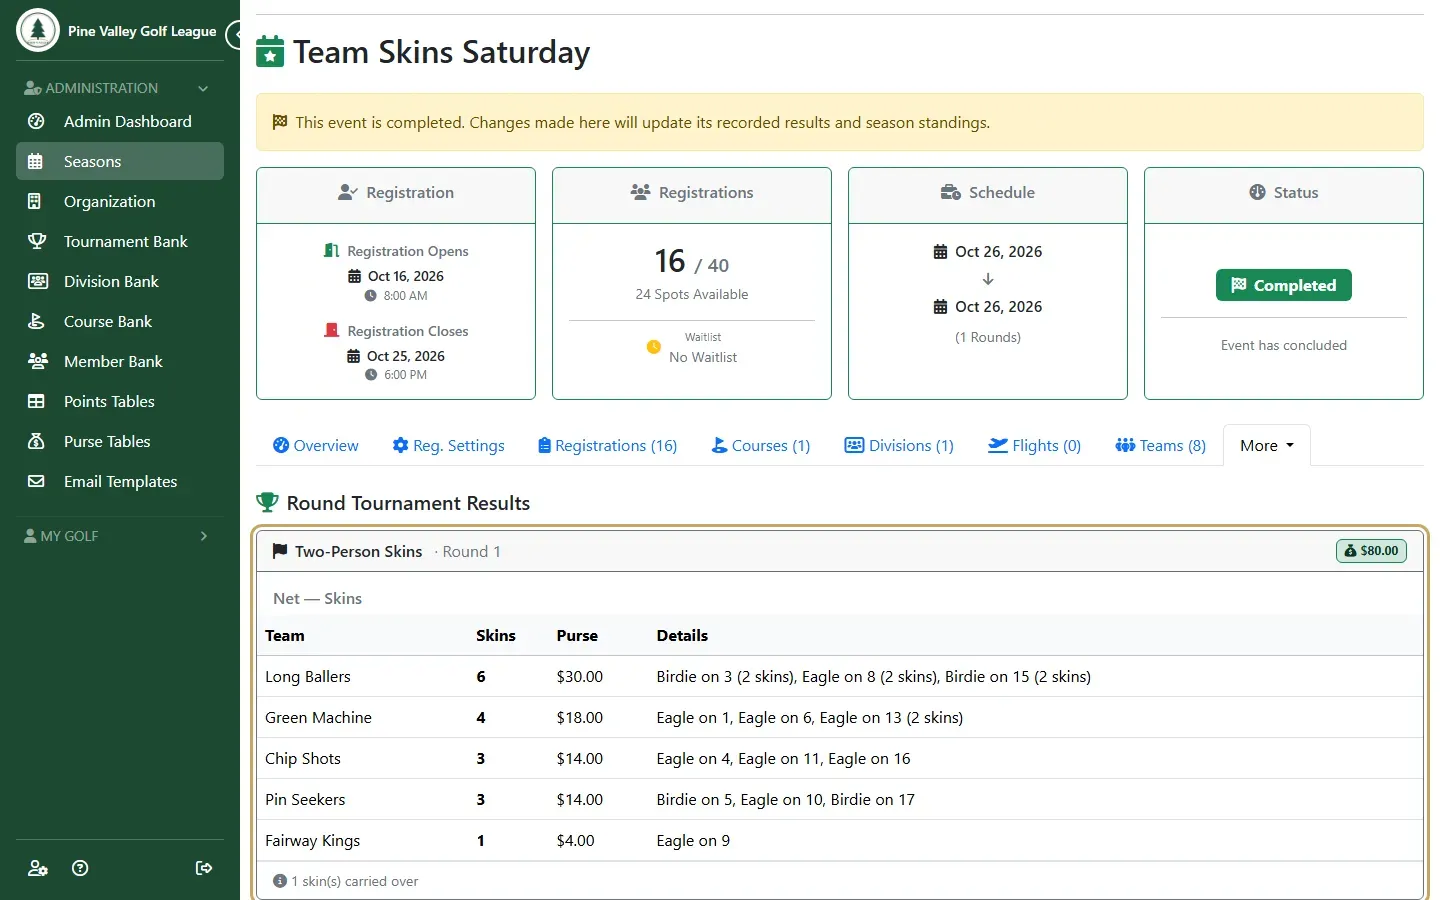Click the Points Tables grid icon
This screenshot has width=1440, height=900.
36,401
